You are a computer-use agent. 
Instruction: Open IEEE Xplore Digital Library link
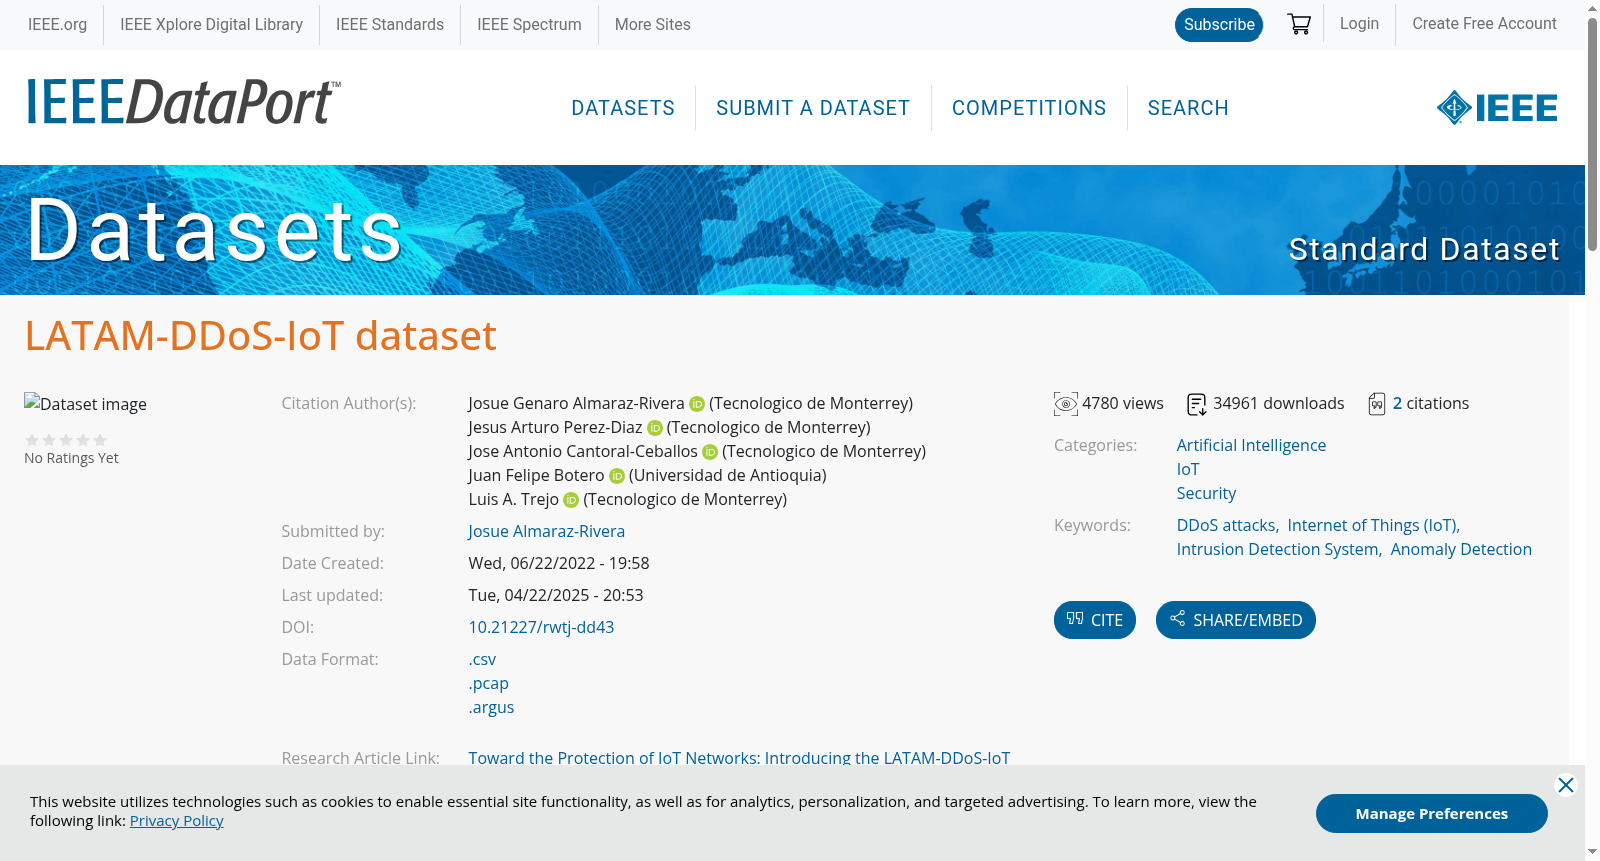(x=211, y=24)
